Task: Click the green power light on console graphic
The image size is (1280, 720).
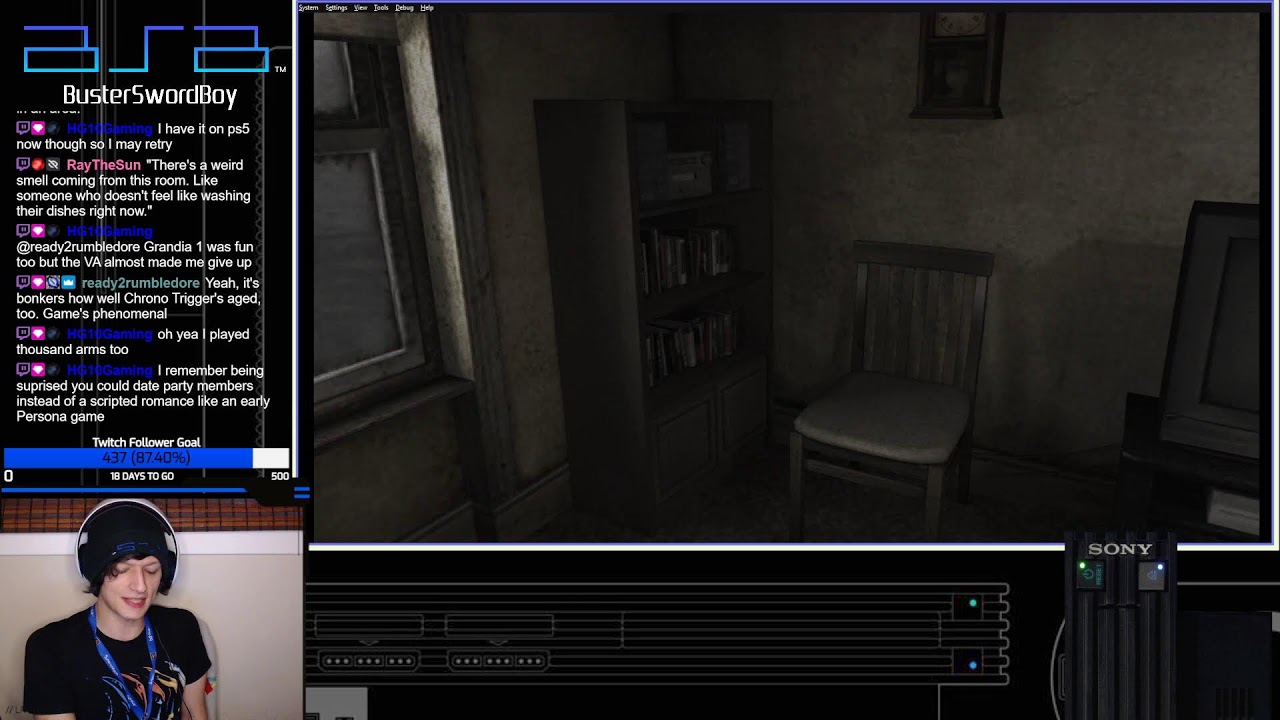Action: click(1083, 567)
